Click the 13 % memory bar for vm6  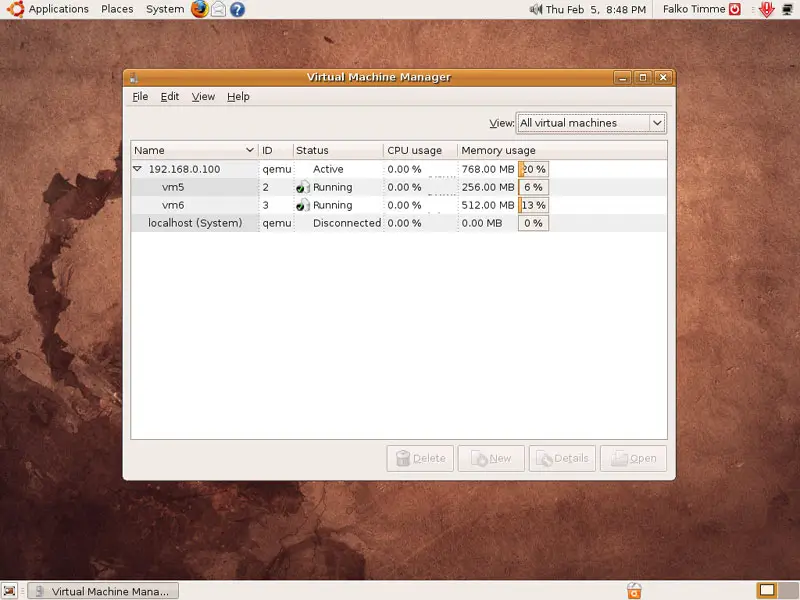[x=533, y=205]
